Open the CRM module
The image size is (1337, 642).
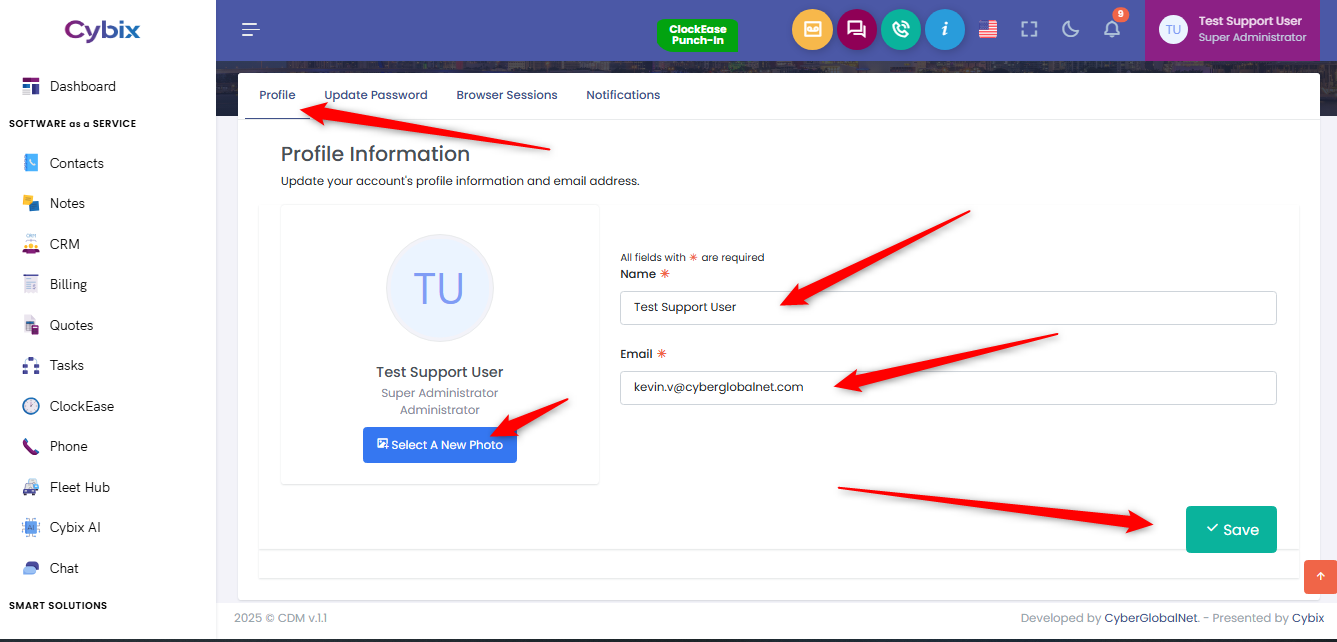point(51,244)
